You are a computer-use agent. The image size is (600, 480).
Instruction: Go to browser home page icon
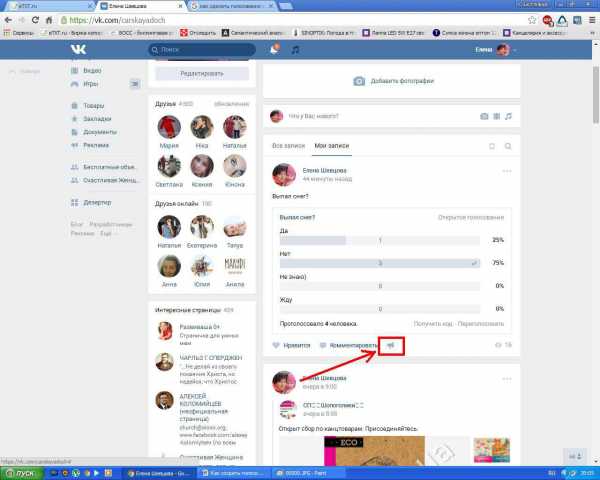49,20
